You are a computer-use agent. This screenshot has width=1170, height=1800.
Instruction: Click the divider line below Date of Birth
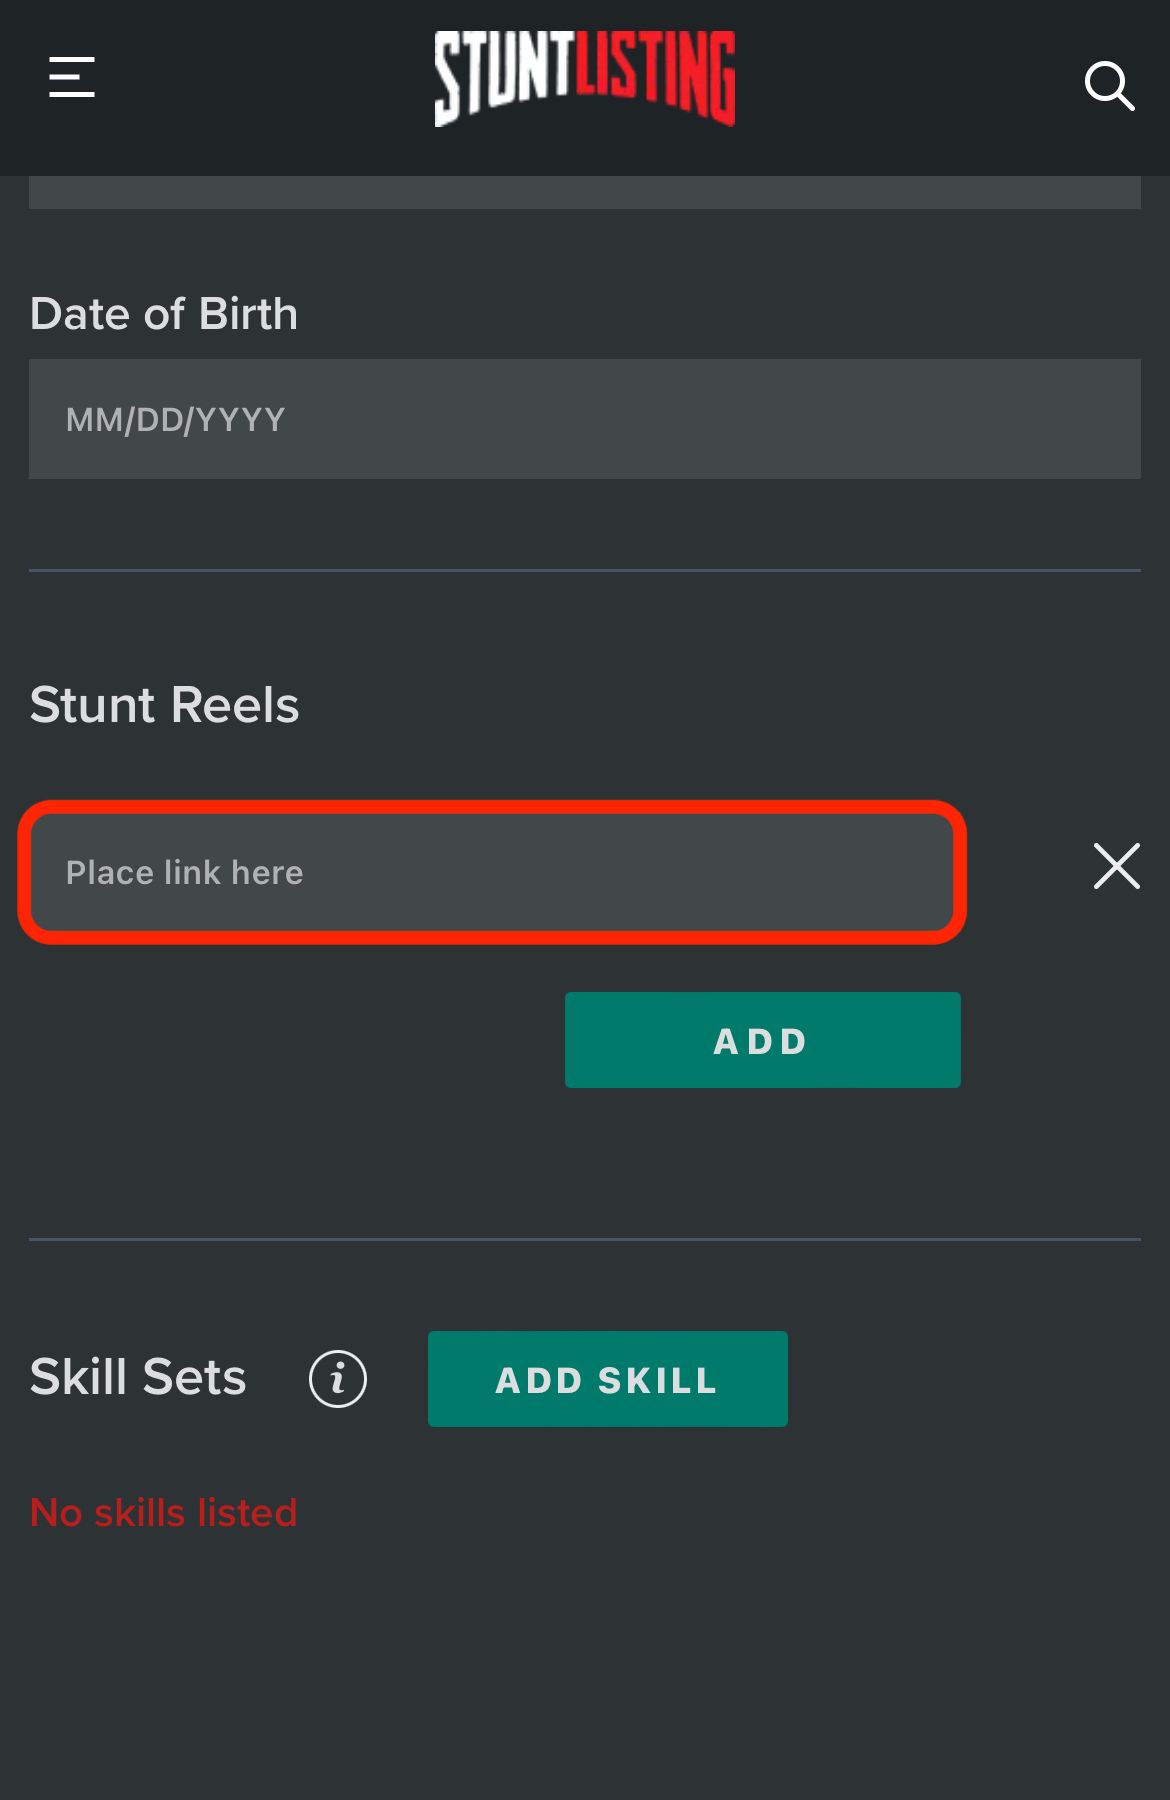point(585,570)
